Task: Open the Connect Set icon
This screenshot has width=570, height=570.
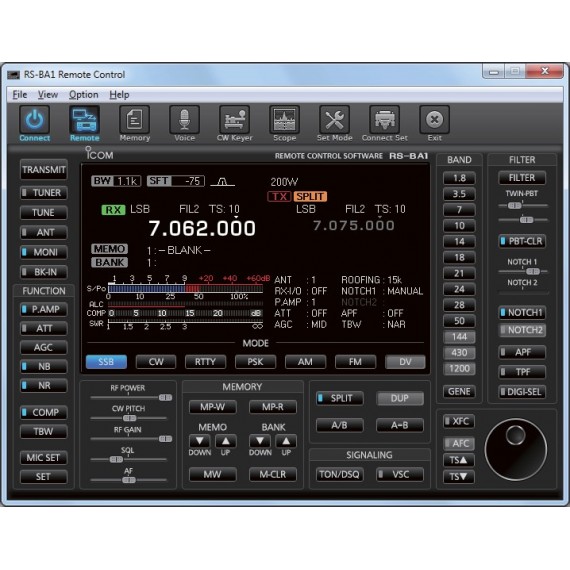Action: 385,120
